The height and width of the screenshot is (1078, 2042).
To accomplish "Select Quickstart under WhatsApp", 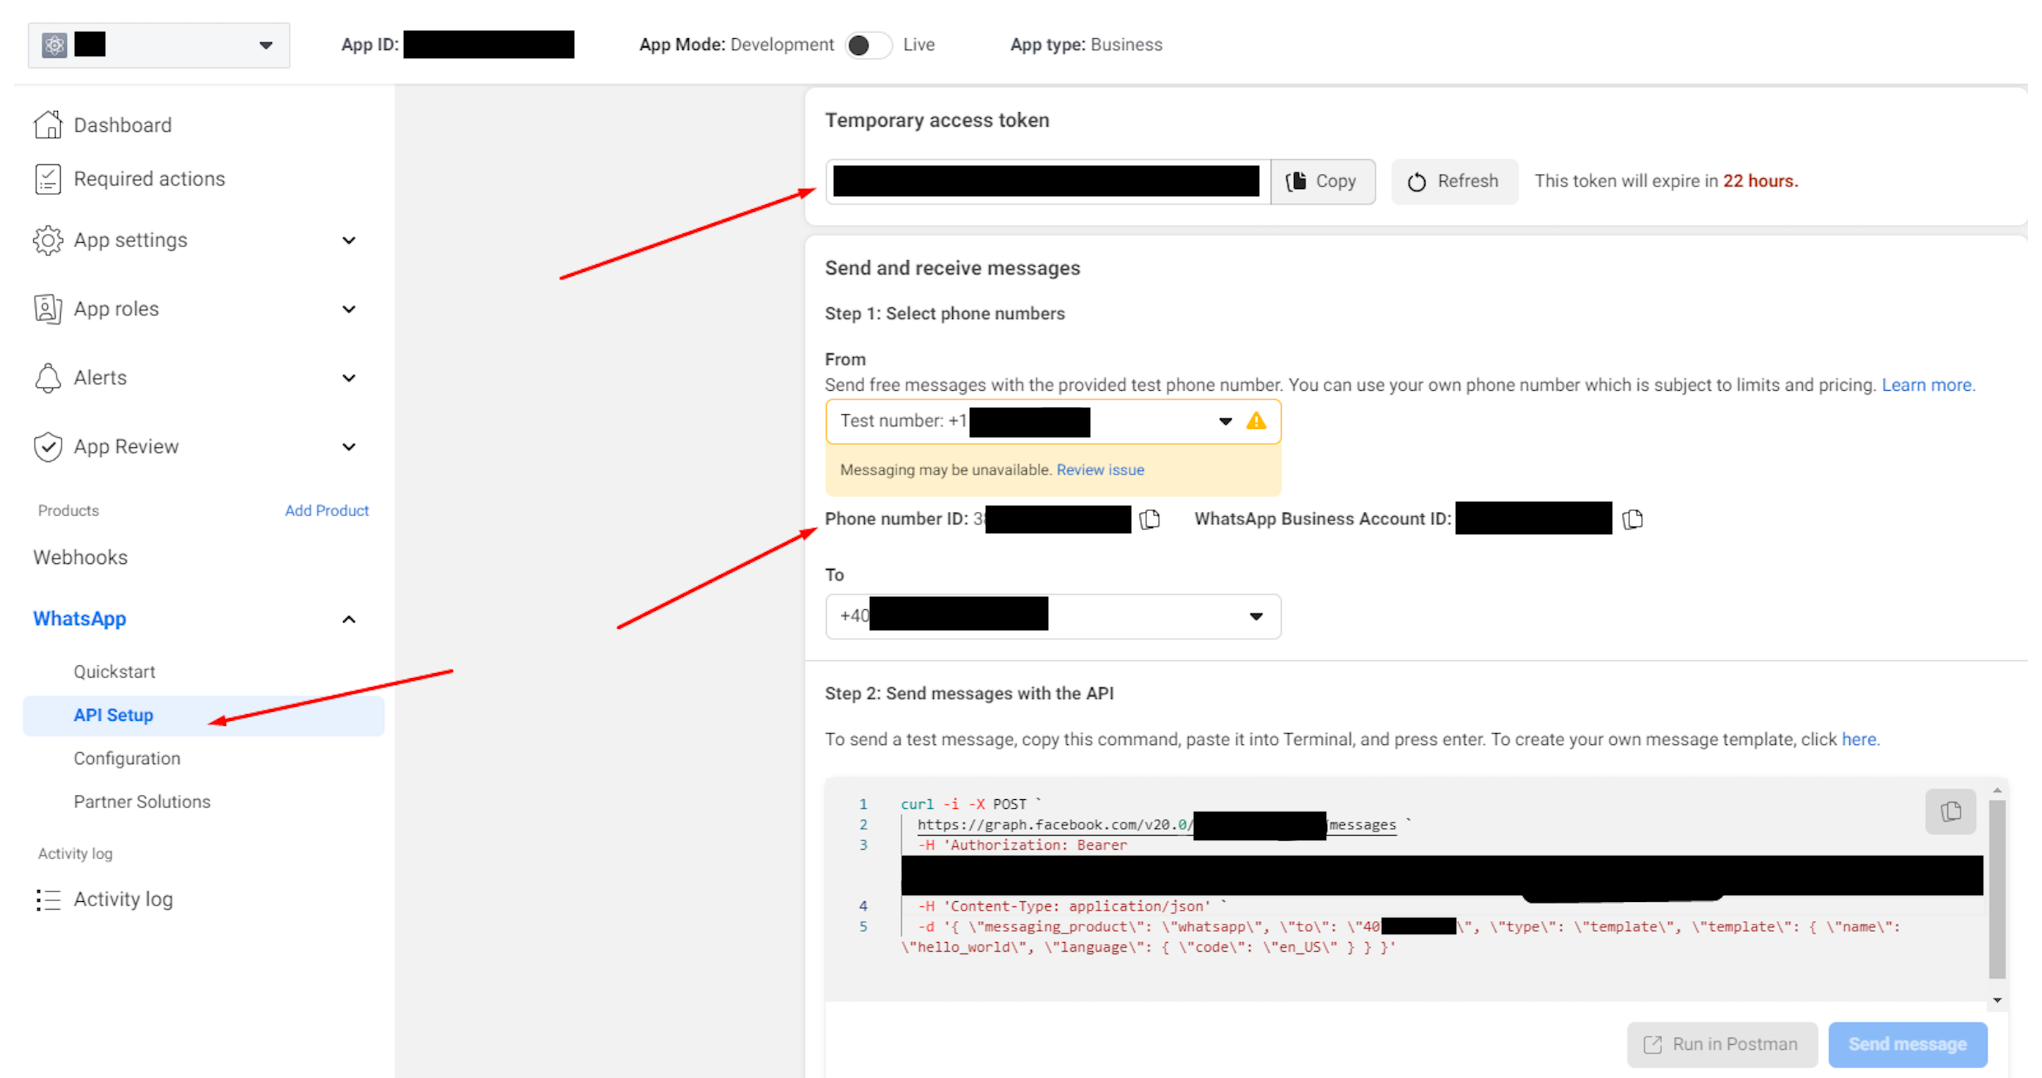I will pos(114,672).
